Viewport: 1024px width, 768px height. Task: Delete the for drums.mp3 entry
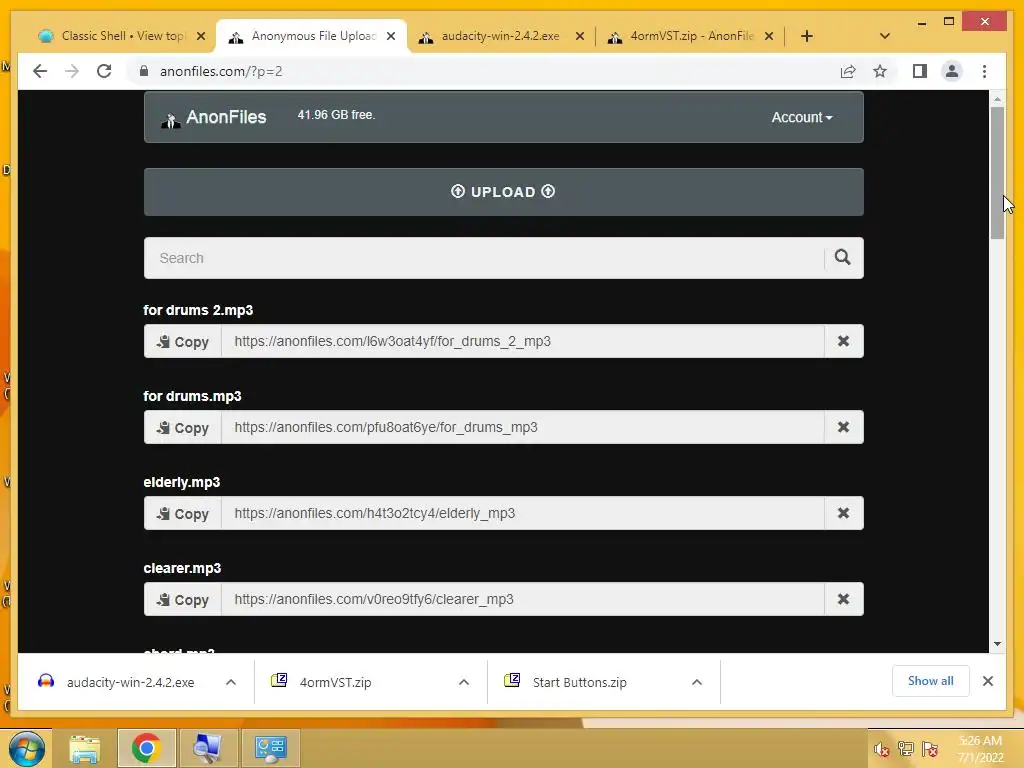point(843,427)
